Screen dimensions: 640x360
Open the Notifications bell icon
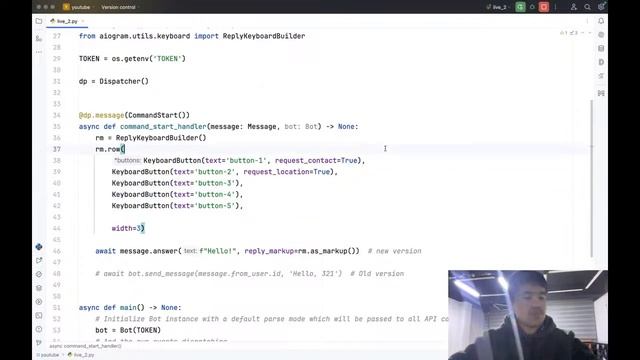(601, 21)
